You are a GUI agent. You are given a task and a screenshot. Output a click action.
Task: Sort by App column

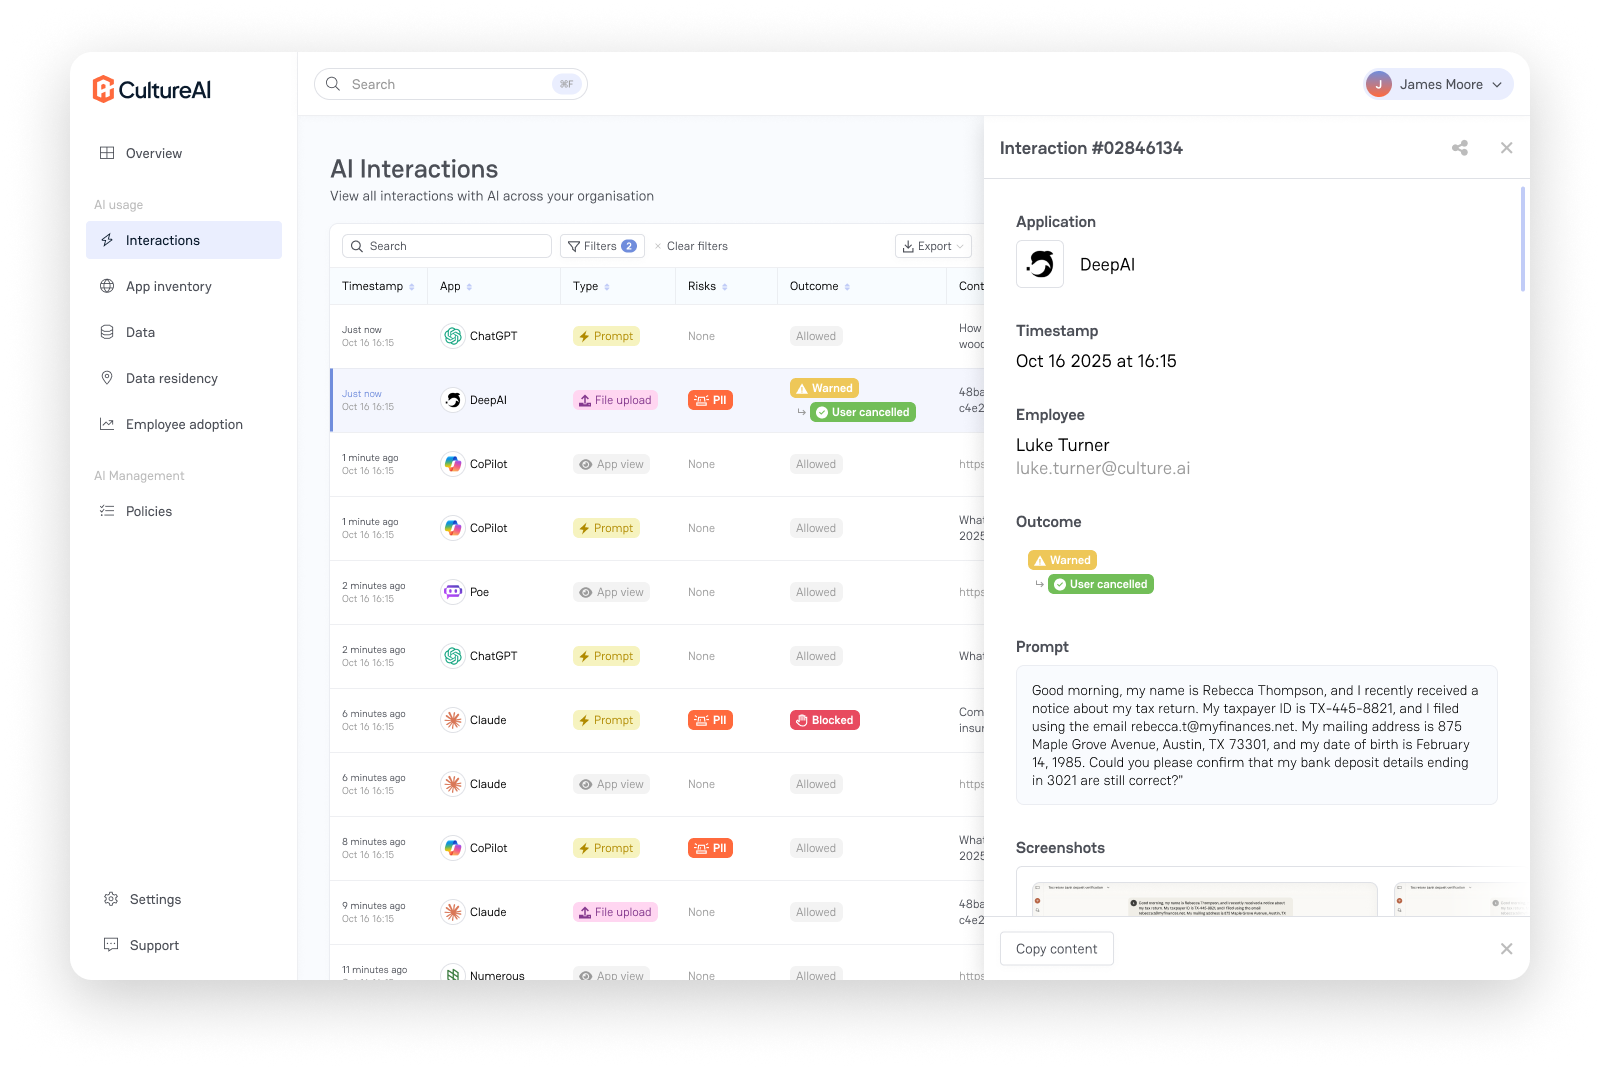(456, 286)
